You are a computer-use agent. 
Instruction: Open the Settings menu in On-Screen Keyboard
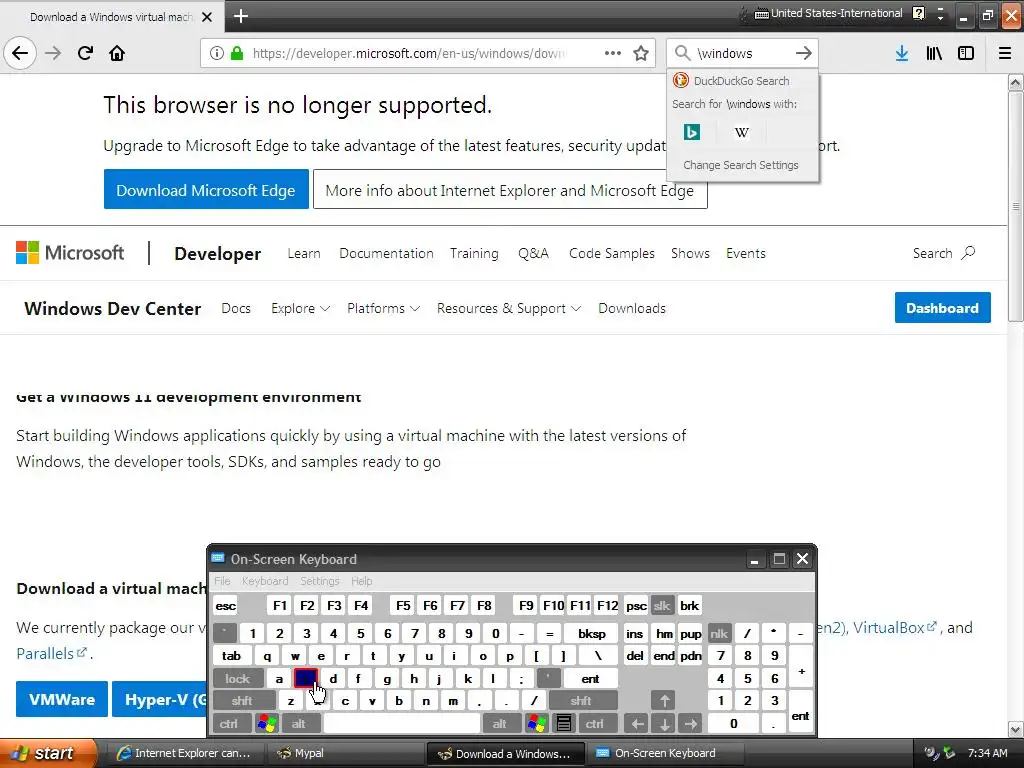point(319,581)
